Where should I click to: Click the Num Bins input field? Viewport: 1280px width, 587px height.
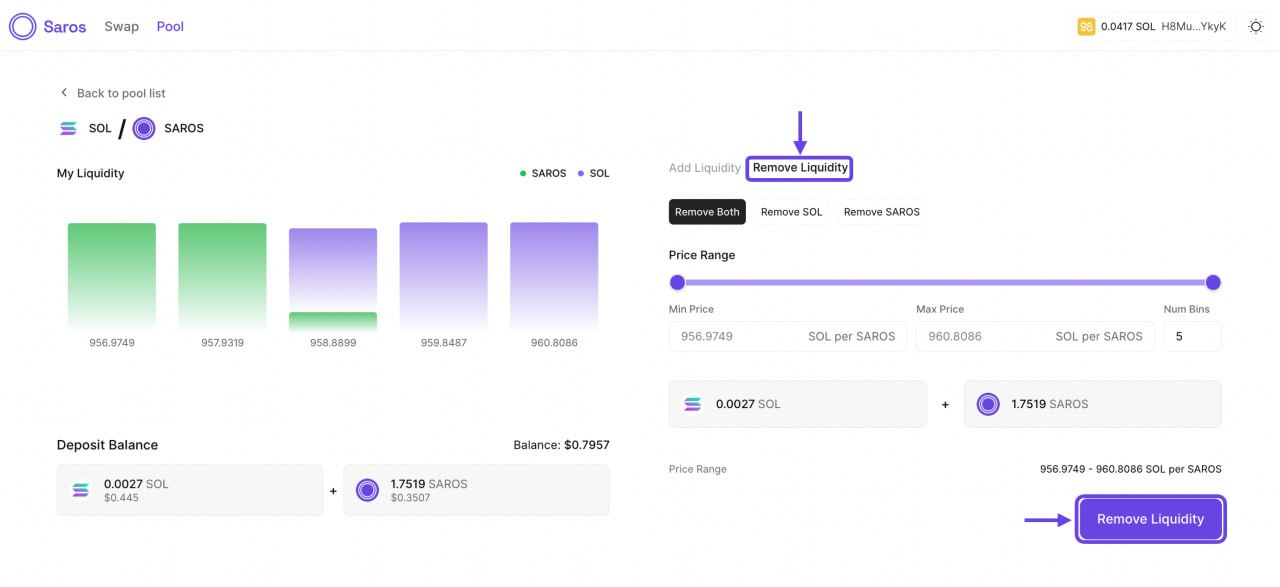pyautogui.click(x=1192, y=337)
